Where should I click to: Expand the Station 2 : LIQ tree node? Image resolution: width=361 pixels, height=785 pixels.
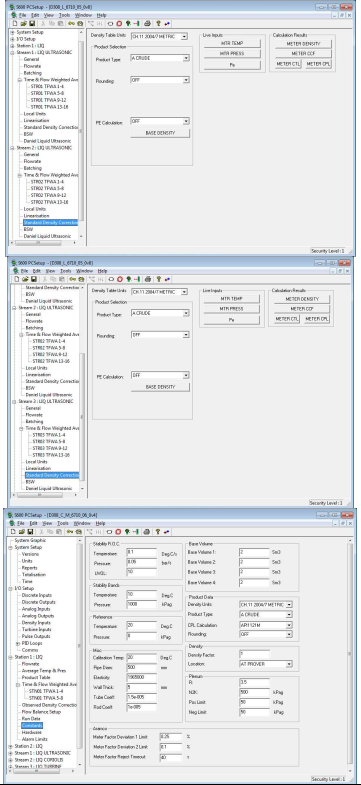pos(11,746)
